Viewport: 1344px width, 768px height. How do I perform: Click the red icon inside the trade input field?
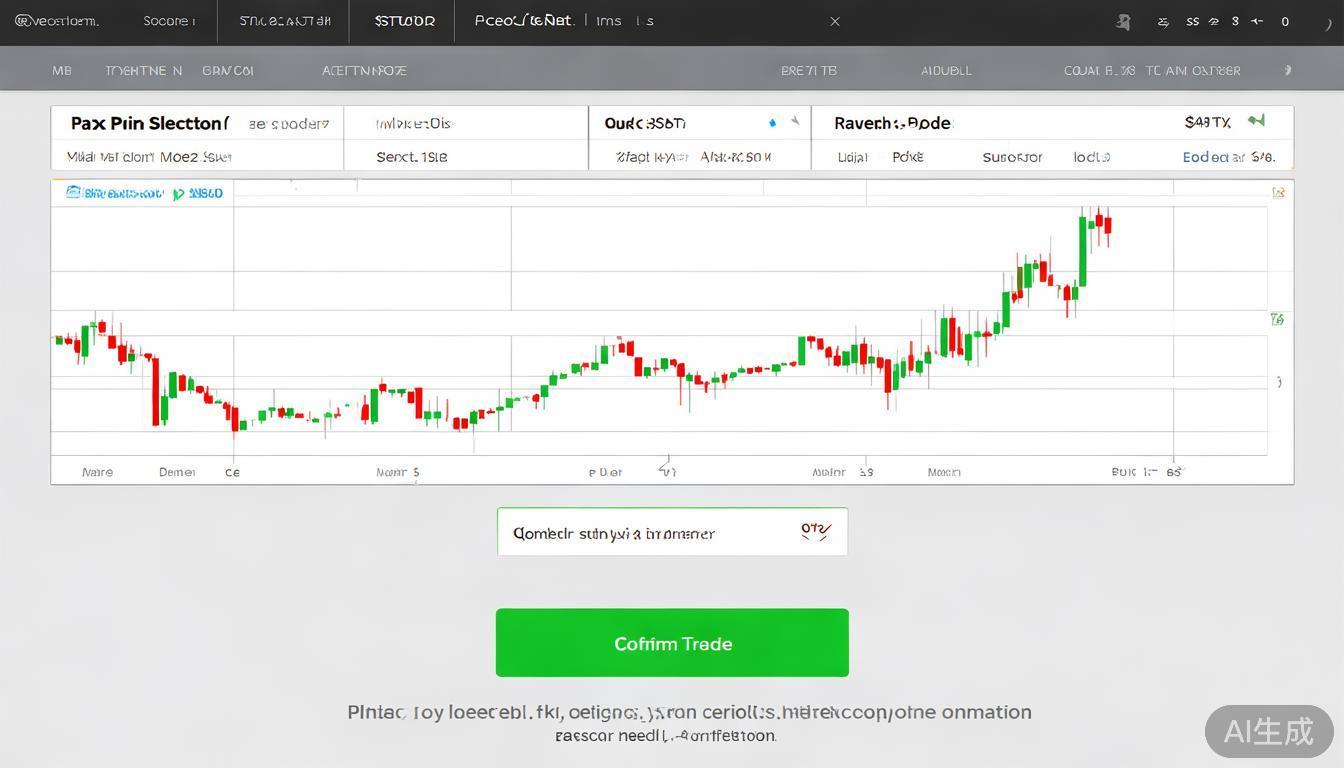coord(815,531)
